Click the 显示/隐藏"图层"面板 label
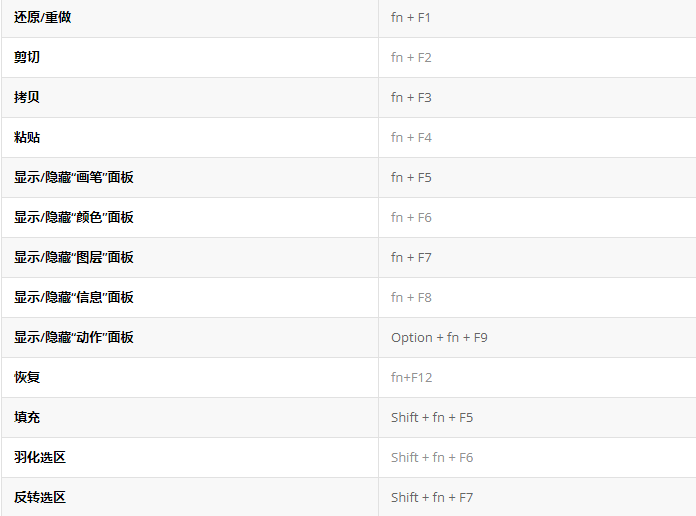The height and width of the screenshot is (516, 696). 74,258
